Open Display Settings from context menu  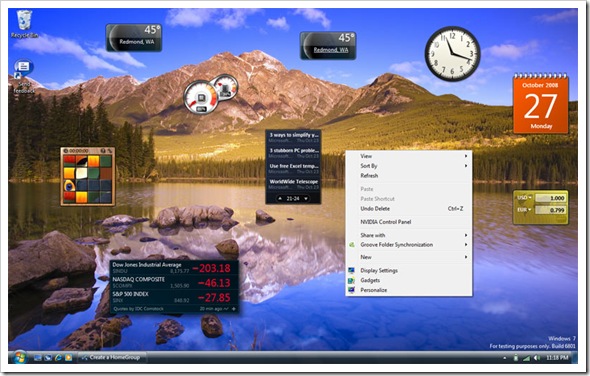[x=409, y=270]
